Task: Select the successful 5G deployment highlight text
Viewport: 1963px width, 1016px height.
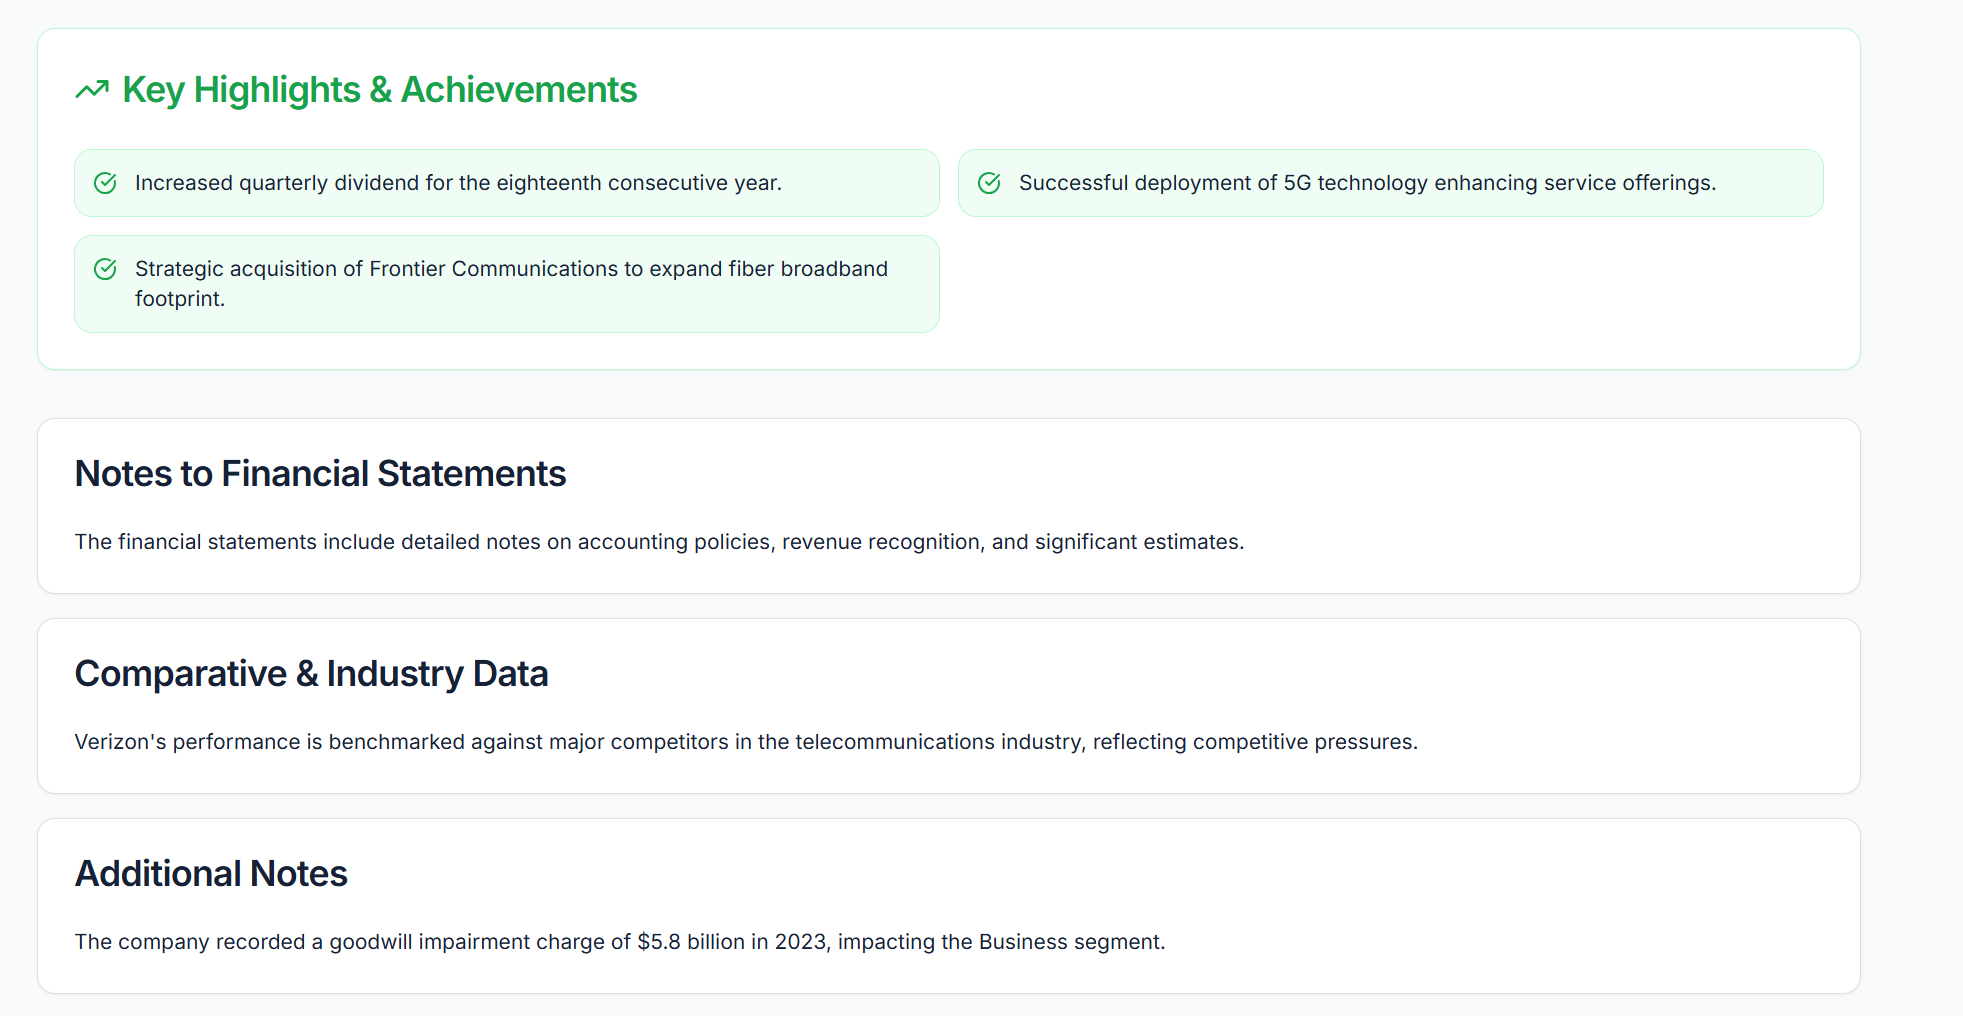Action: pyautogui.click(x=1366, y=183)
